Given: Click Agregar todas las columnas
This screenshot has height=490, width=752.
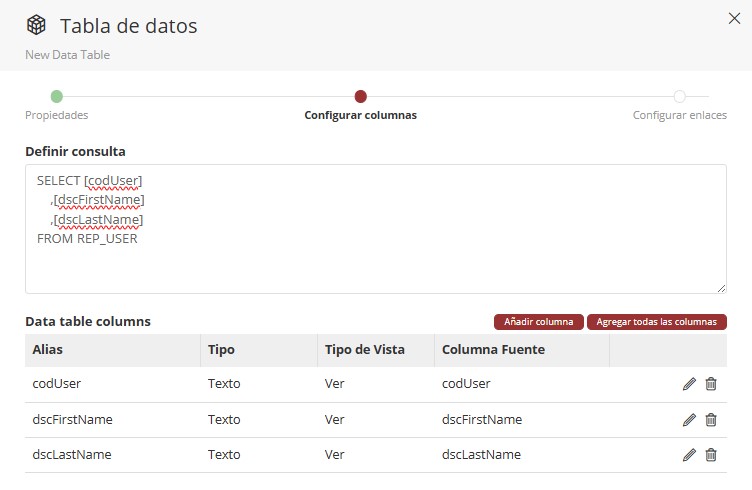Looking at the screenshot, I should tap(656, 322).
